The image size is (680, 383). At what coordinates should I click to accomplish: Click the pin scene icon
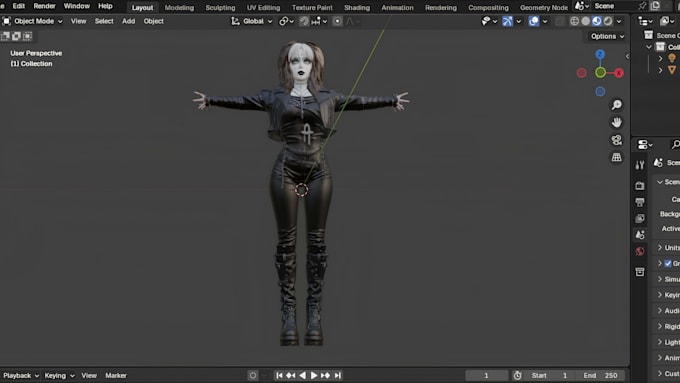(x=642, y=6)
